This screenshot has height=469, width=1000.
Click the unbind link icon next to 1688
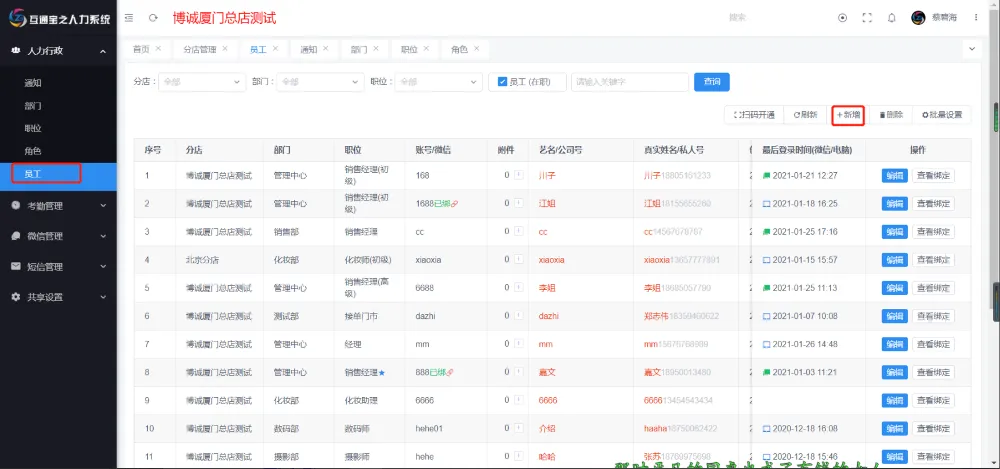(x=453, y=204)
